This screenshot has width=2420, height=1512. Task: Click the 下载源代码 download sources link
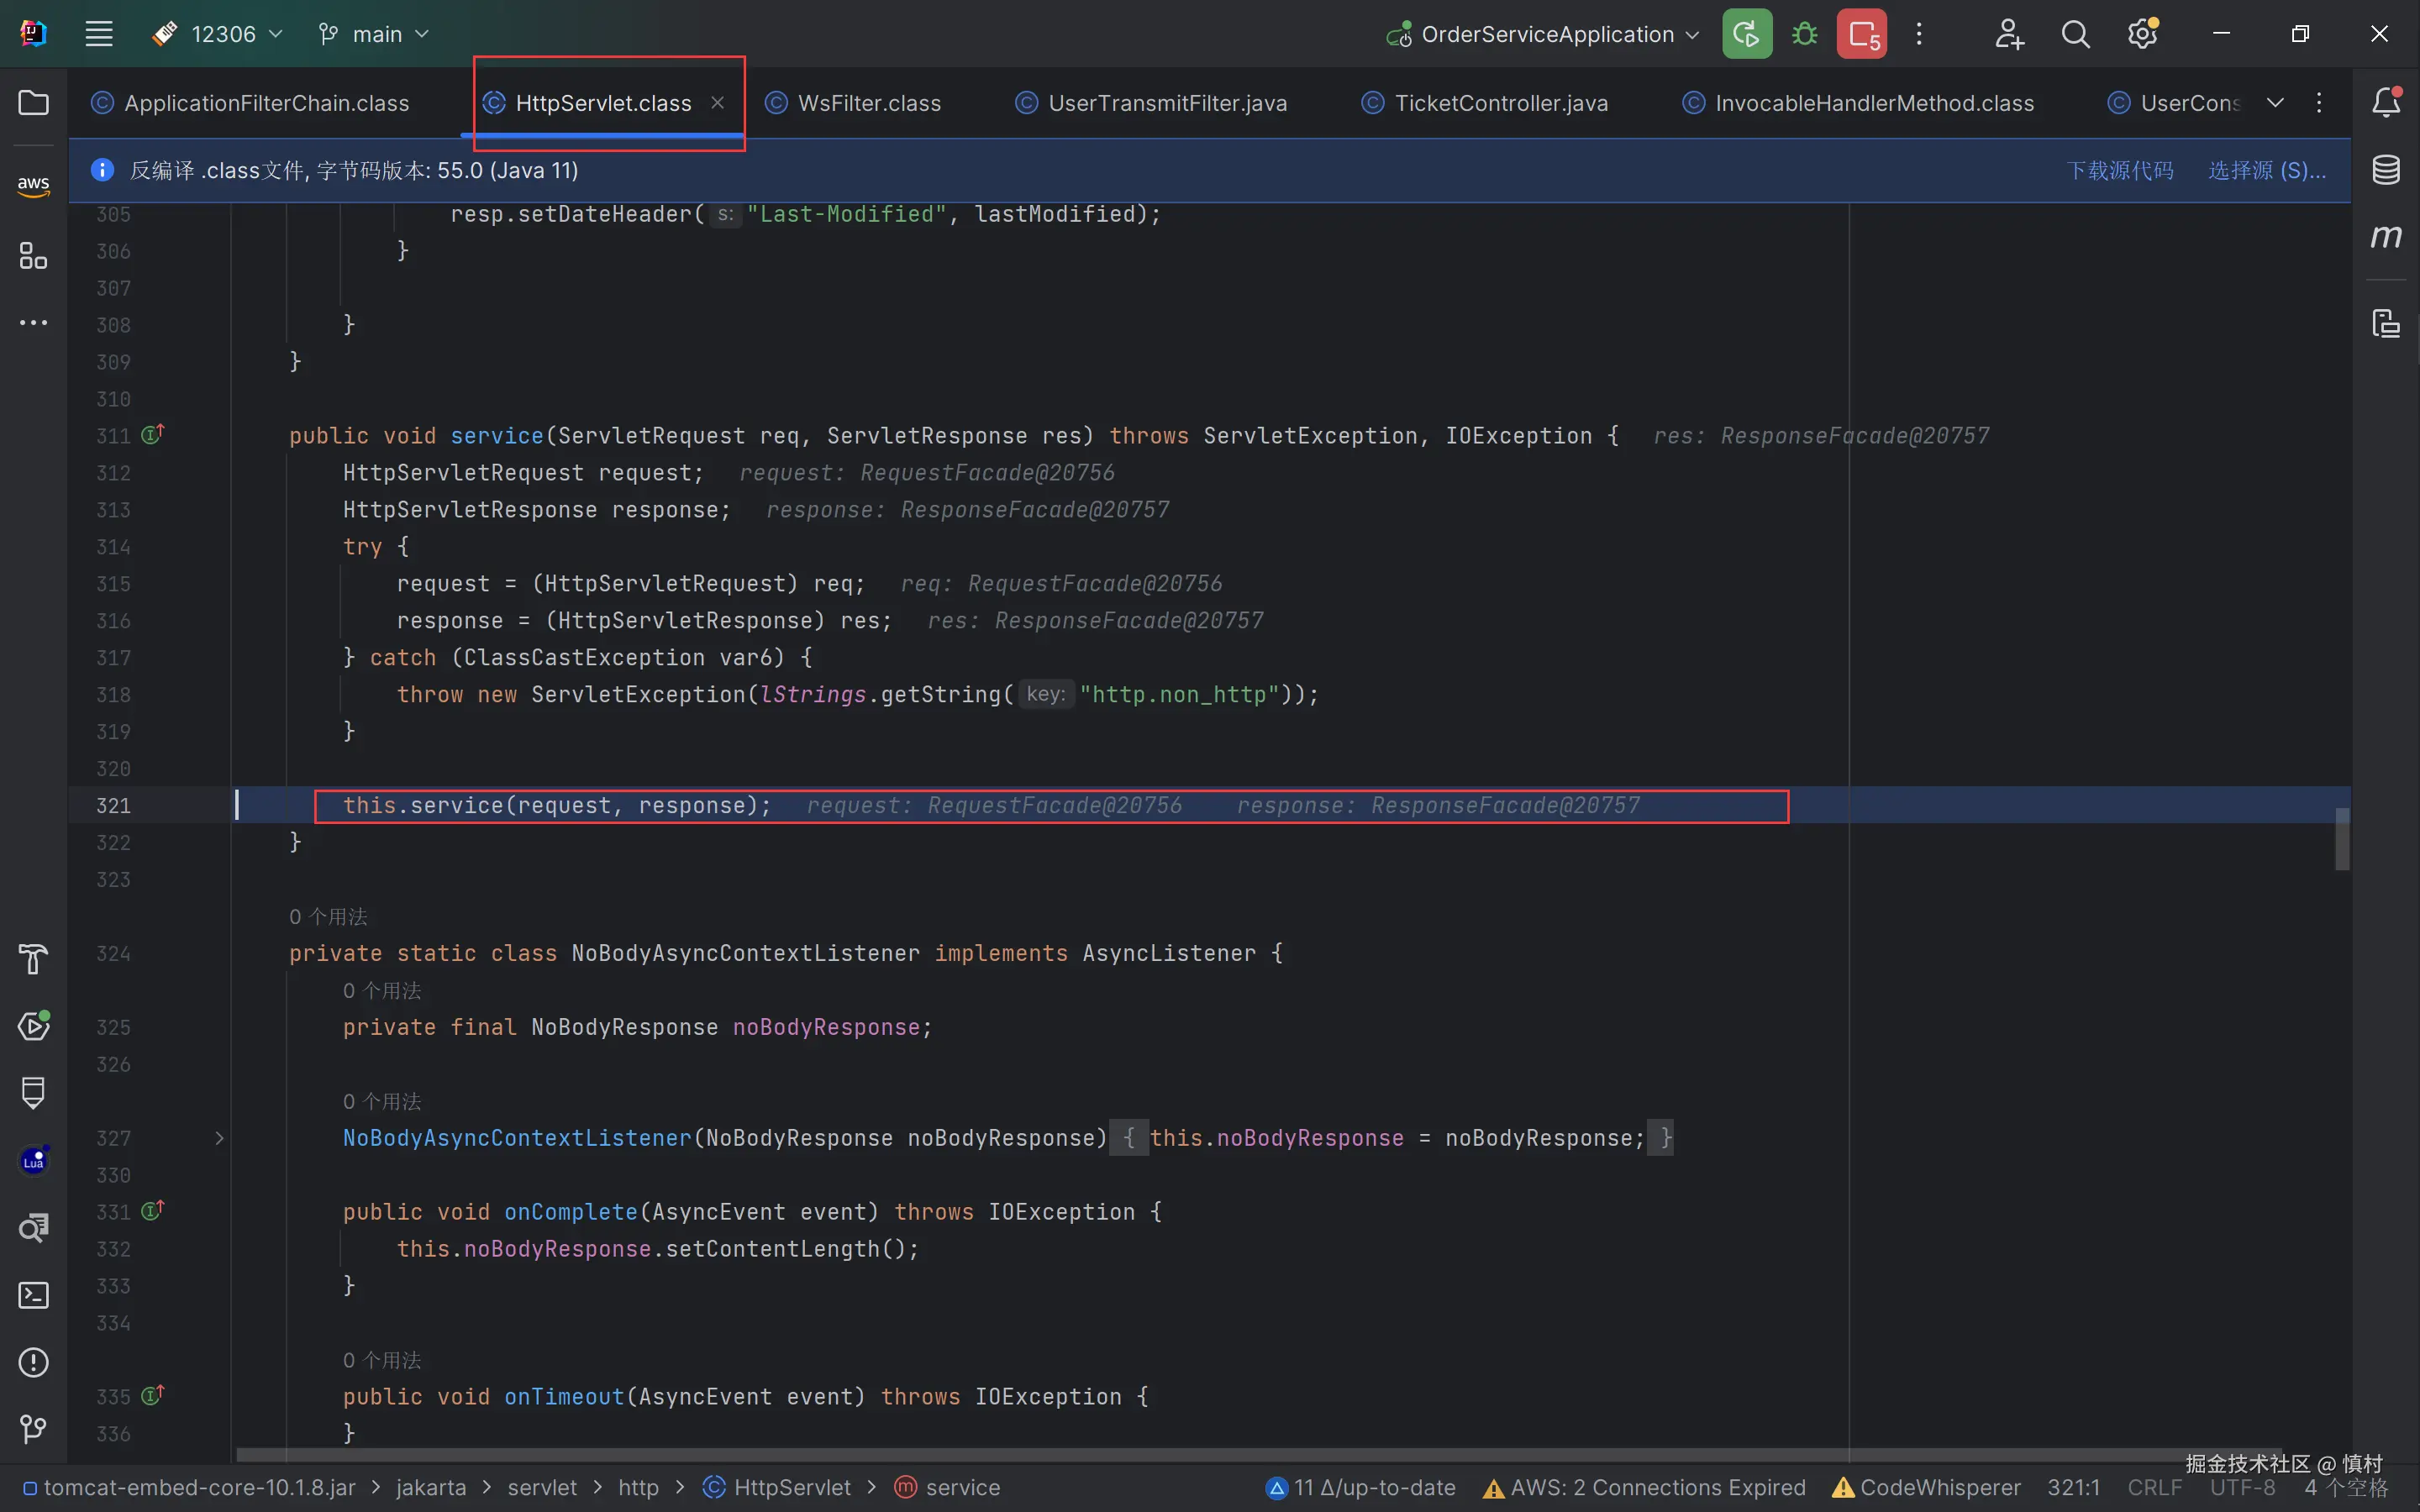click(2119, 170)
